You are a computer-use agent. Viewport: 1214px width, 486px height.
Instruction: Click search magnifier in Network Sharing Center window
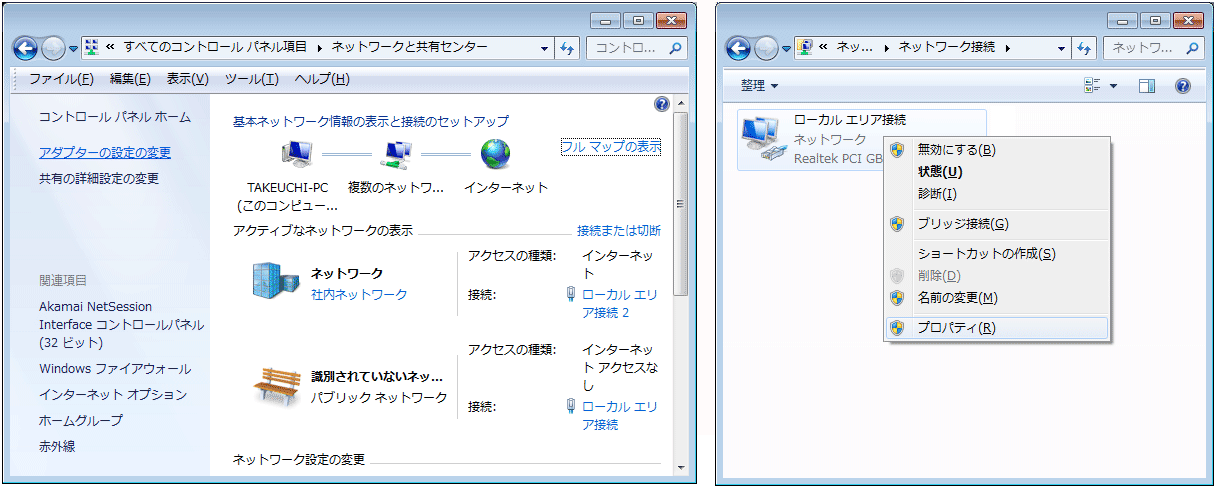(x=676, y=47)
